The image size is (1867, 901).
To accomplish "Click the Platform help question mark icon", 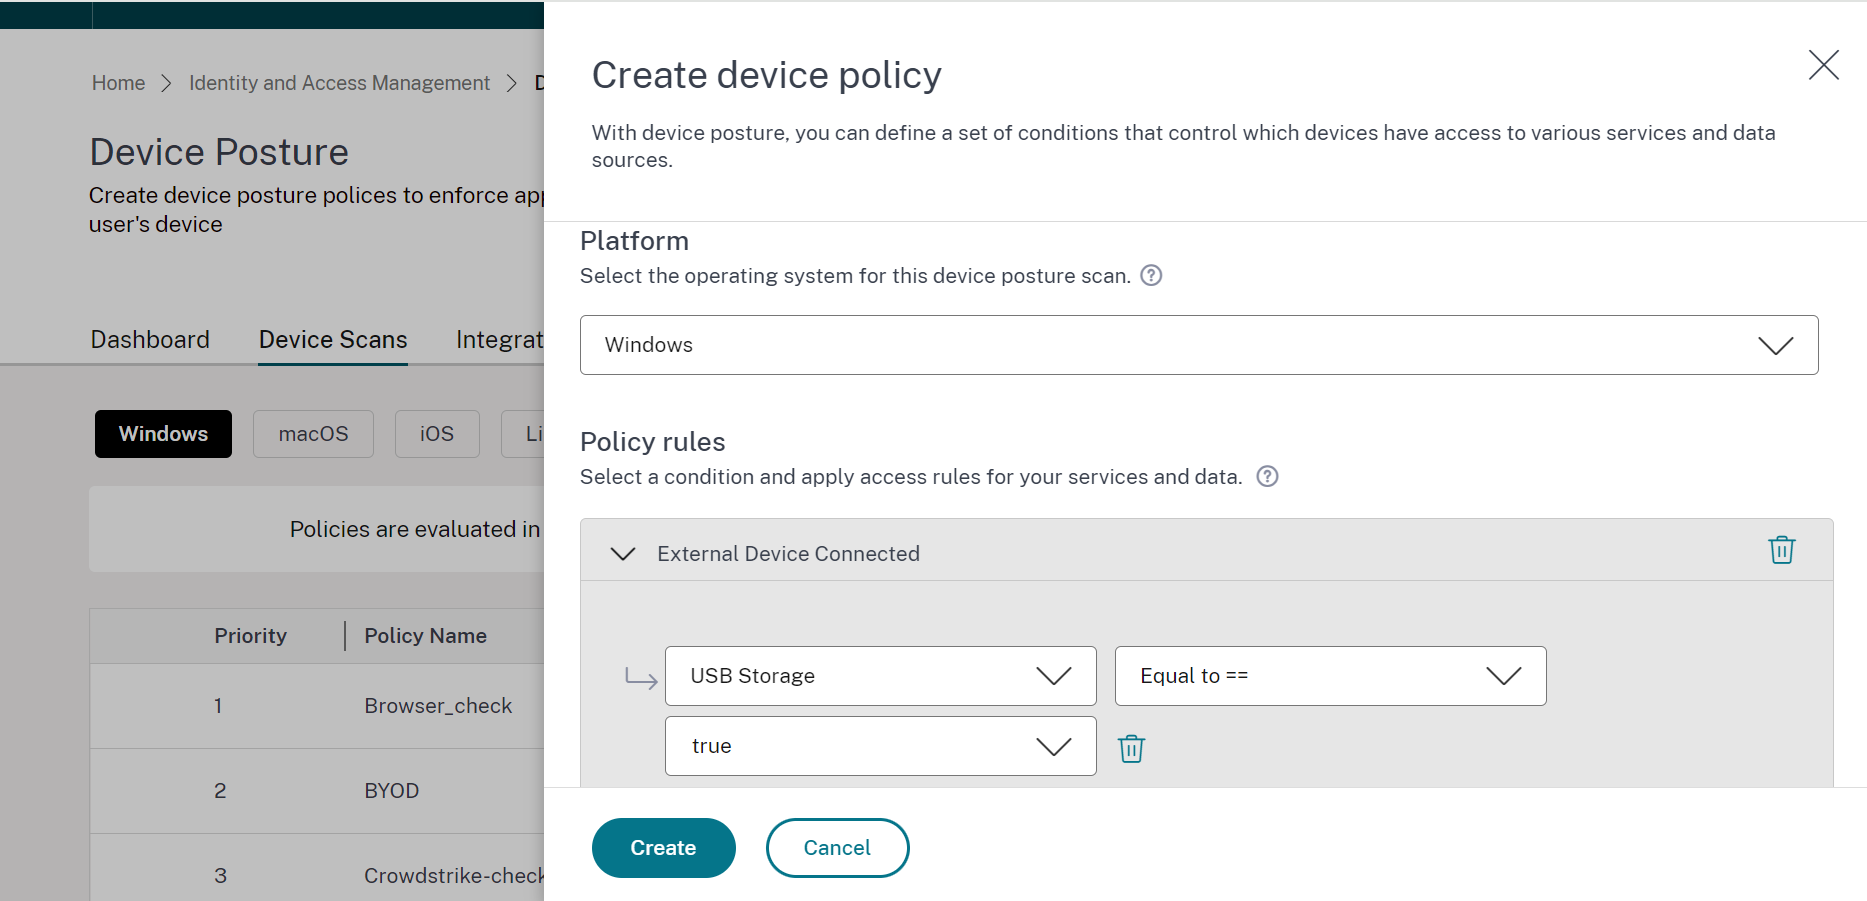I will click(x=1151, y=276).
